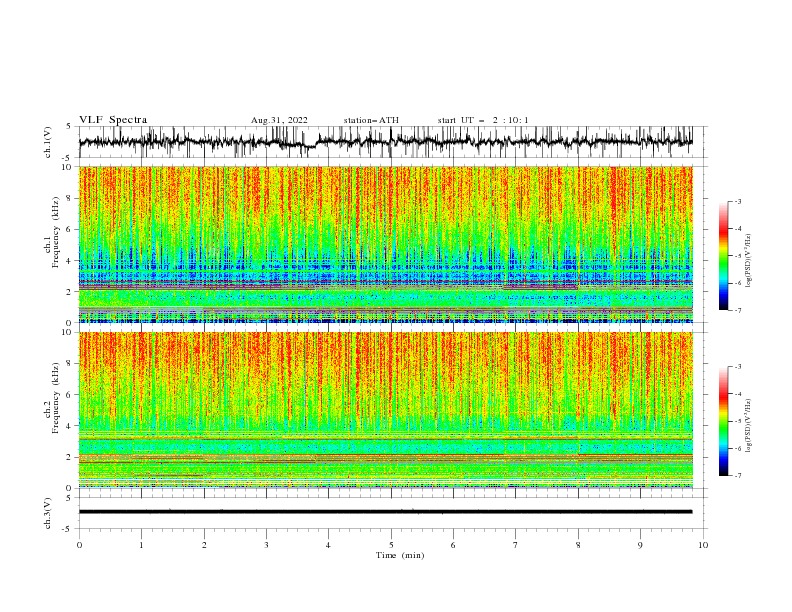Click the "Time (min)" axis label
792x612 pixels.
(400, 555)
